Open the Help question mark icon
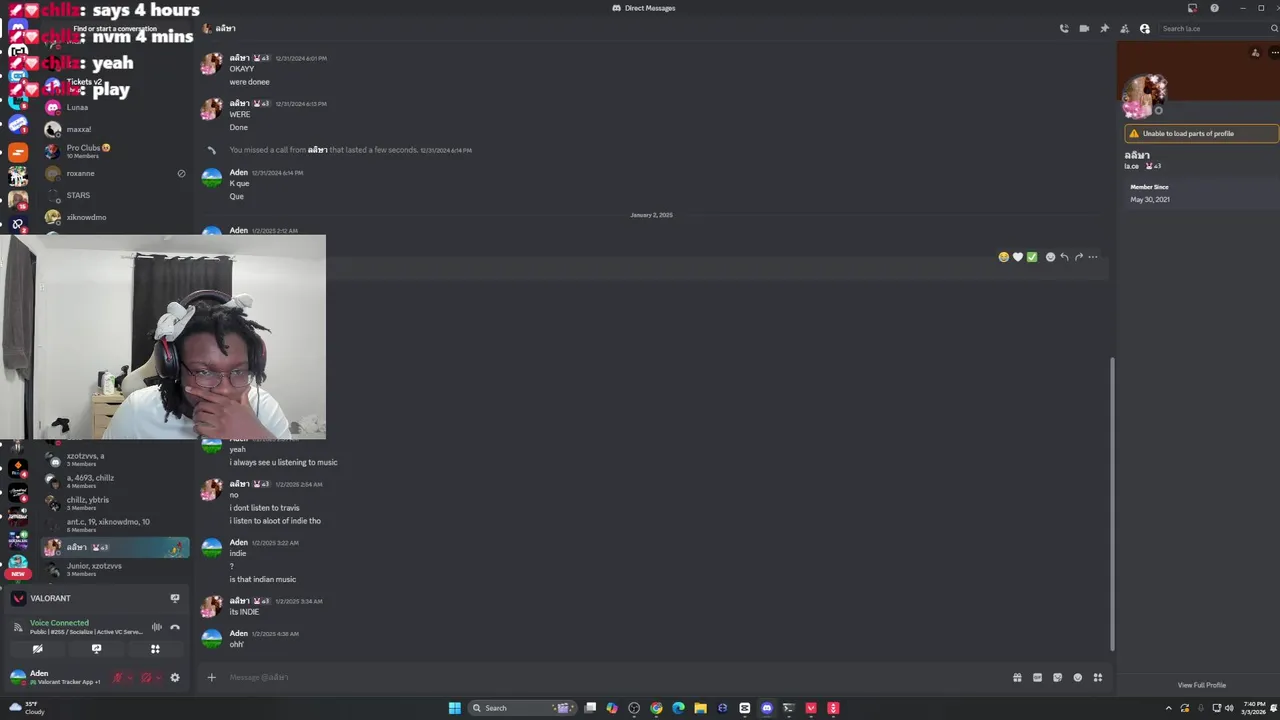 coord(1214,8)
